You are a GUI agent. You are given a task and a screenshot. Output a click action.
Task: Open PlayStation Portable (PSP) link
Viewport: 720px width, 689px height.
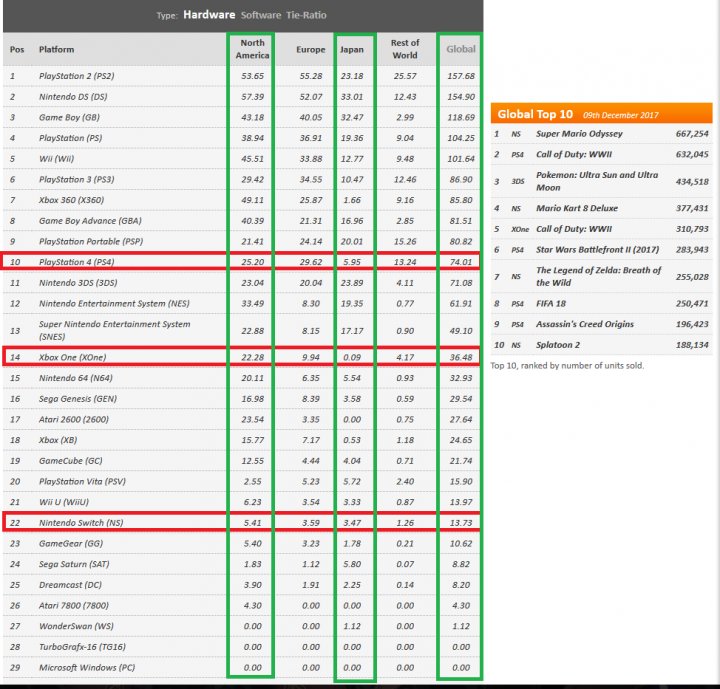coord(90,241)
